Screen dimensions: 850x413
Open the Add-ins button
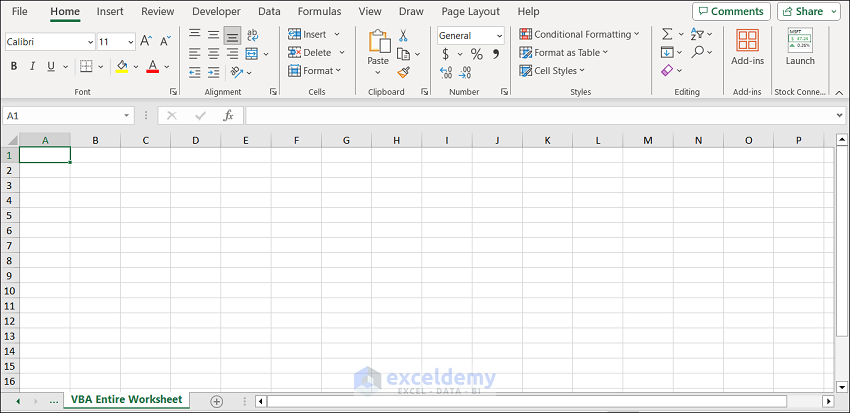748,47
